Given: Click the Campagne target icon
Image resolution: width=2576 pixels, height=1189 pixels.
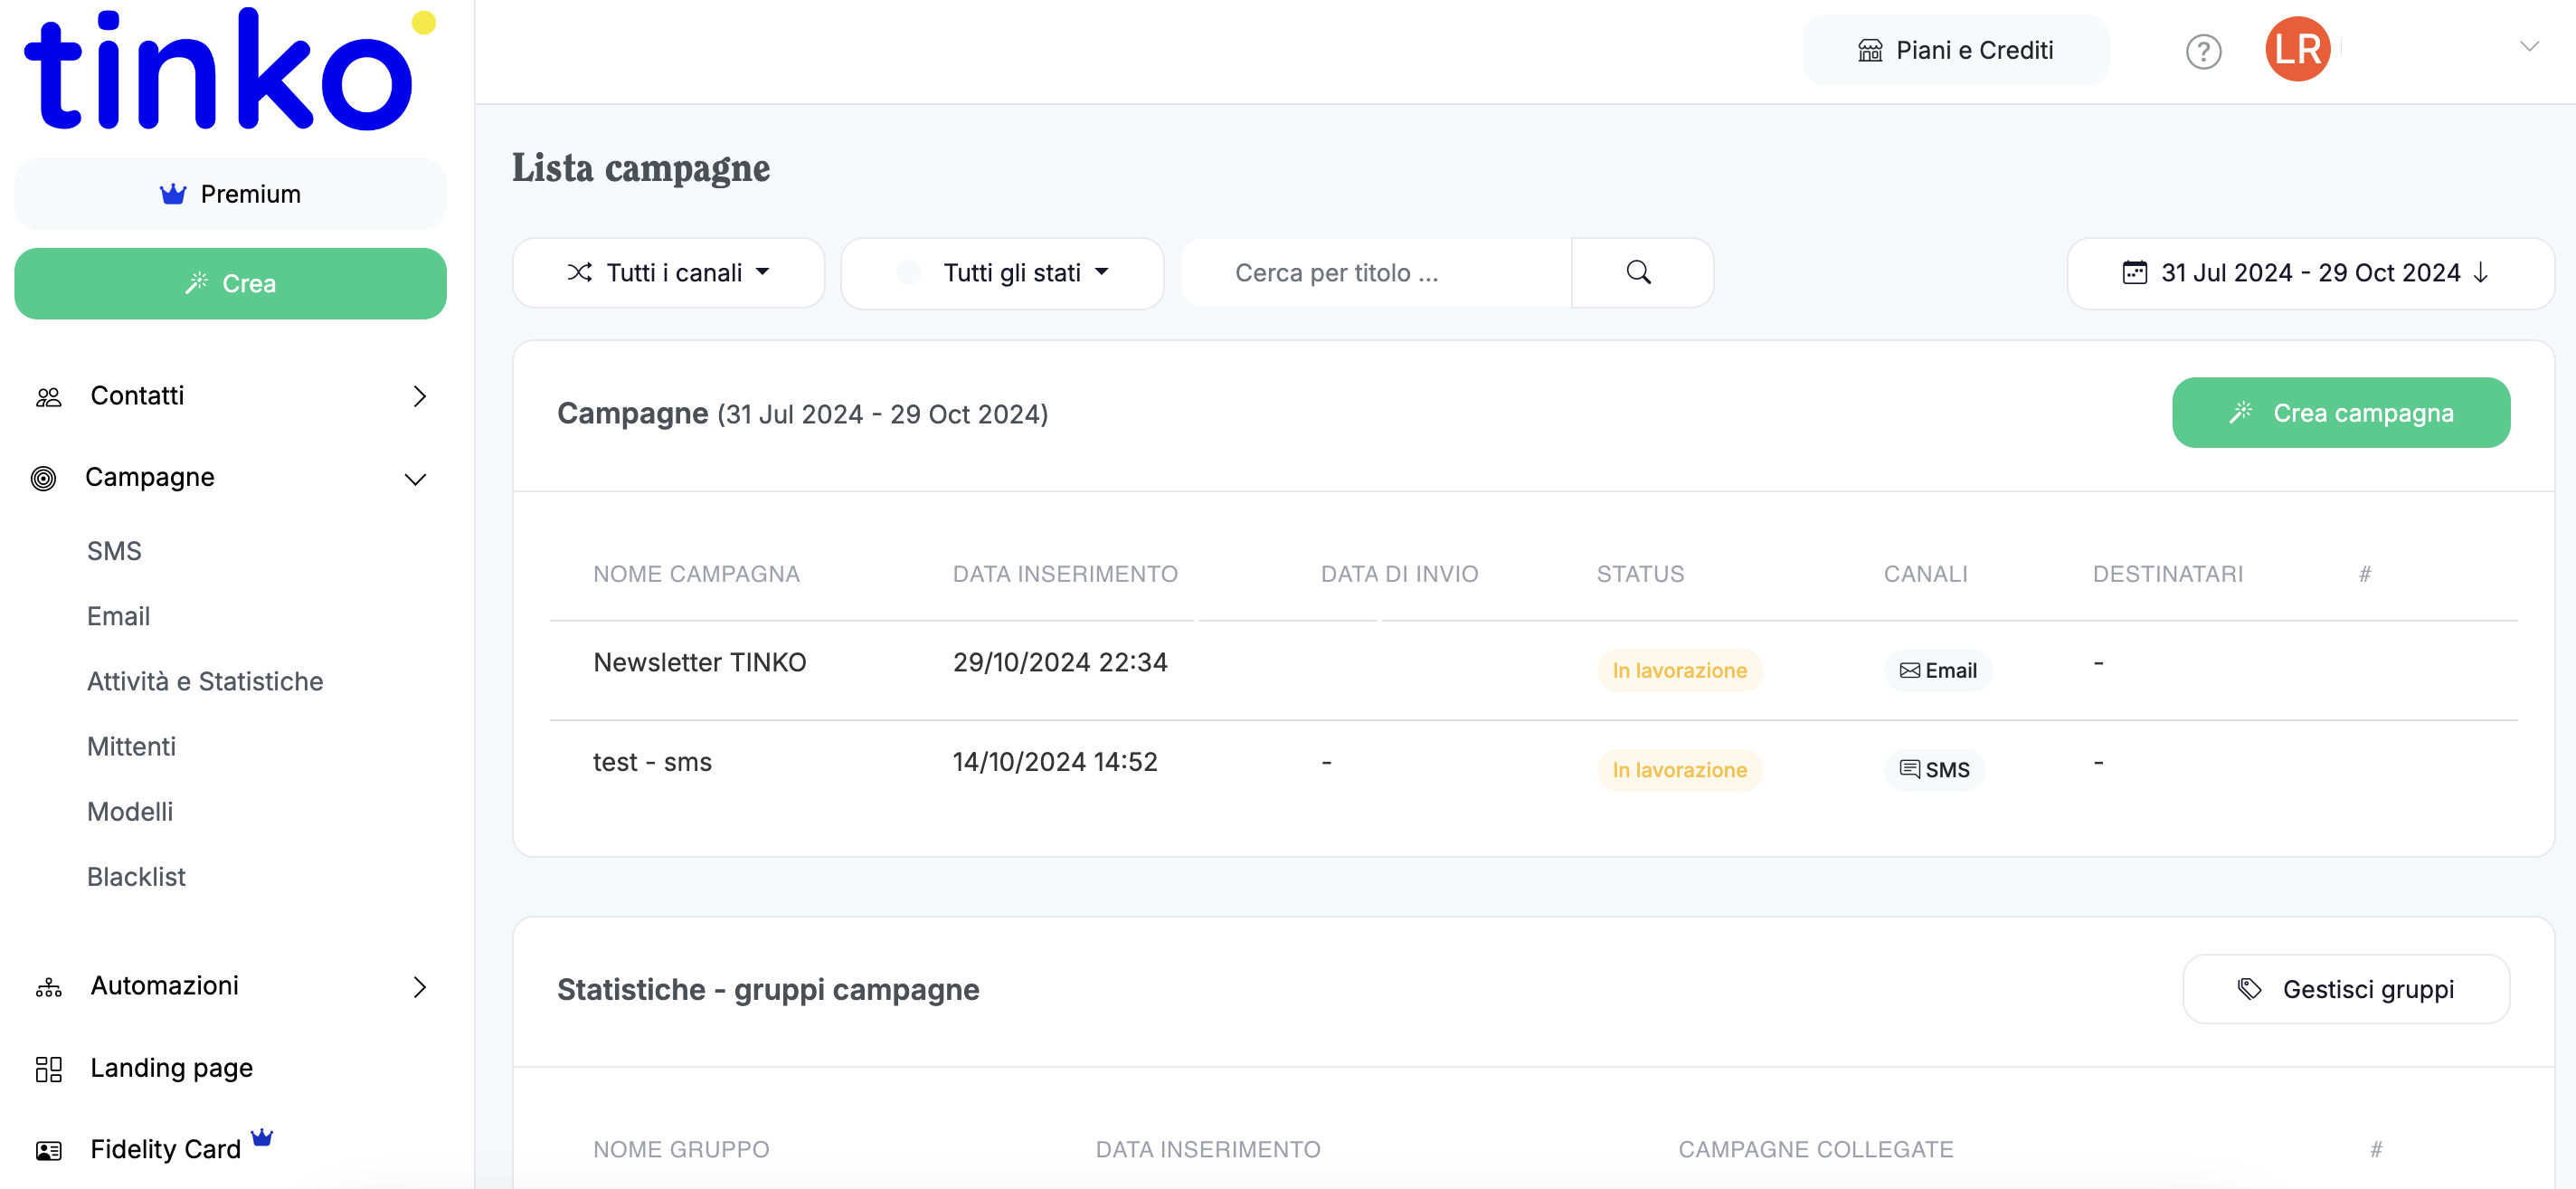Looking at the screenshot, I should 43,478.
